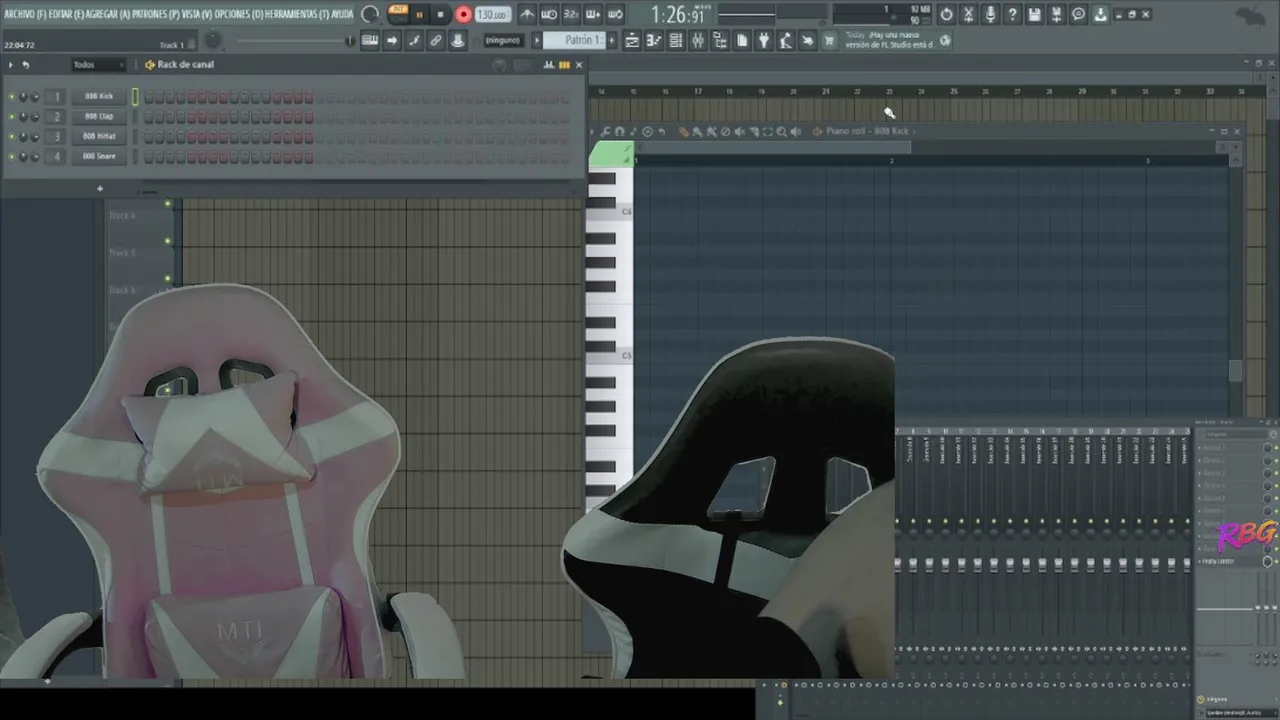
Task: Toggle step/bars view icon in channel rack
Action: click(564, 65)
